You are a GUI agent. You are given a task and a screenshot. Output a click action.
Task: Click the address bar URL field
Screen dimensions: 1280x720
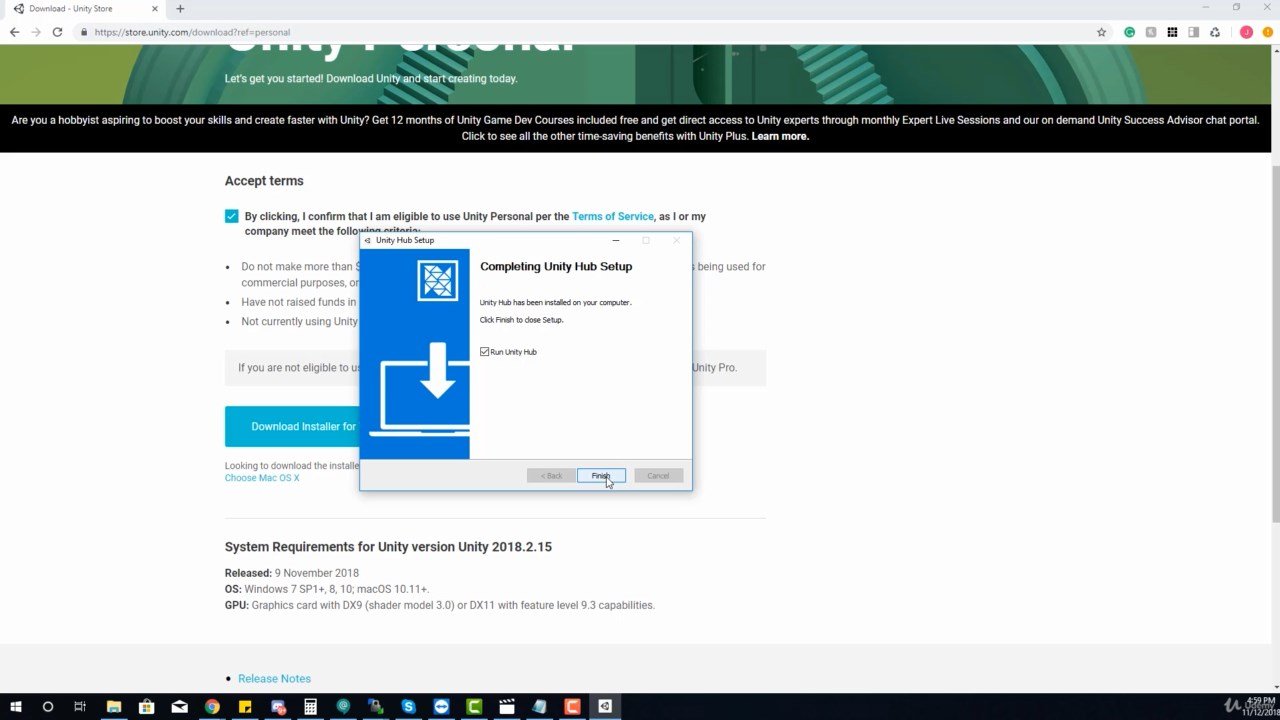point(590,32)
